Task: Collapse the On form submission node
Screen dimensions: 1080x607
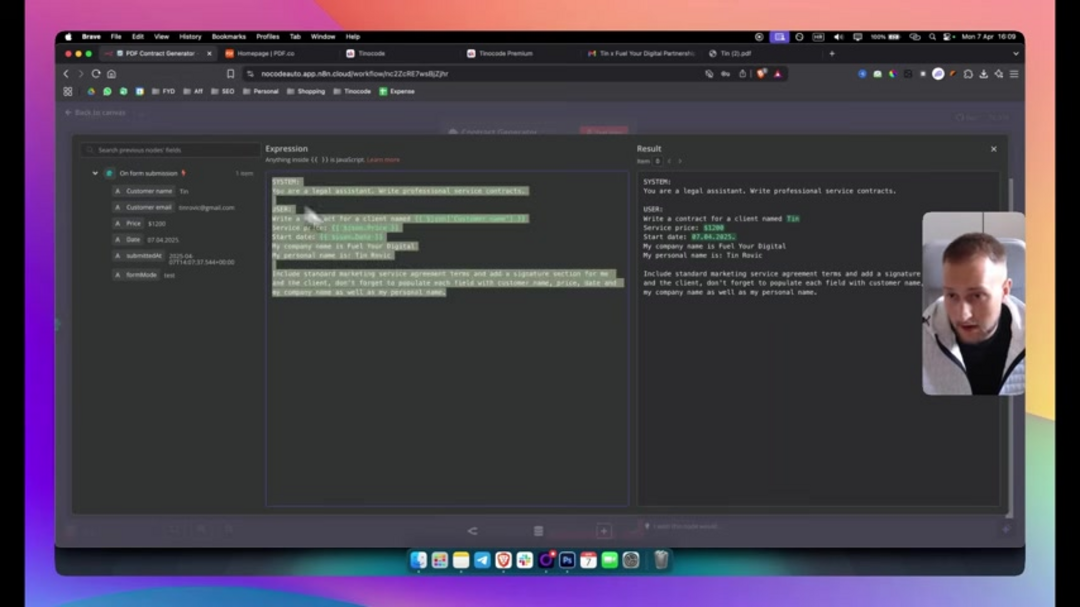Action: click(96, 173)
